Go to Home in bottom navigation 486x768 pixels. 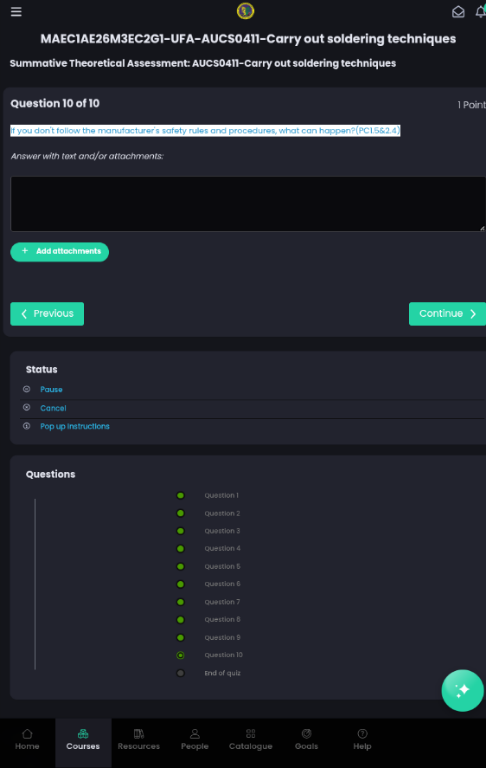pos(27,740)
